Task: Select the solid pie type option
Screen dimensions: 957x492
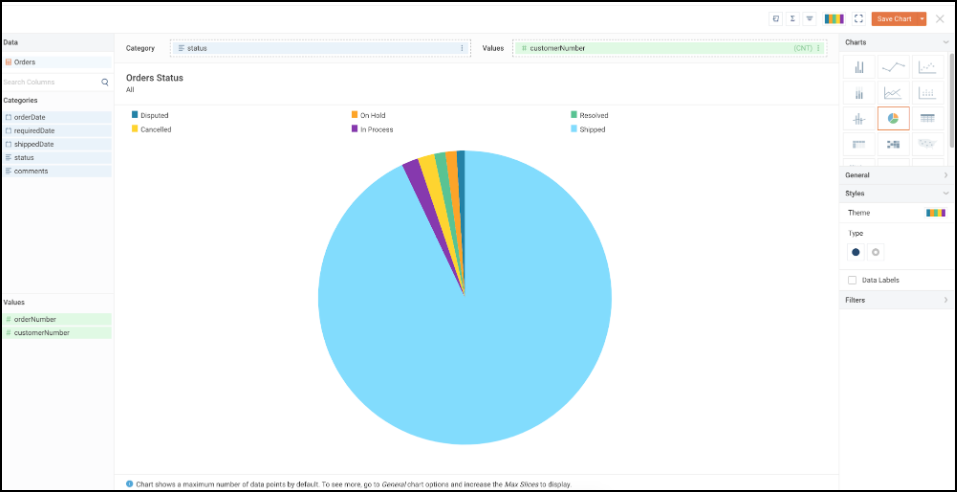Action: [x=856, y=252]
